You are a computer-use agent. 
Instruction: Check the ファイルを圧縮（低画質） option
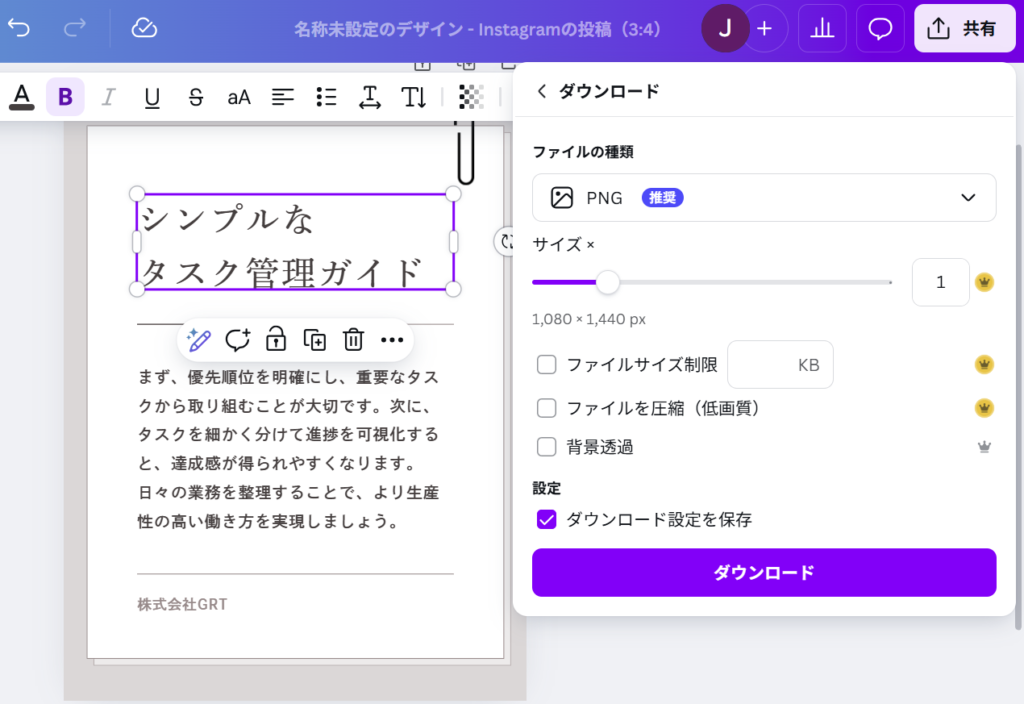coord(547,408)
